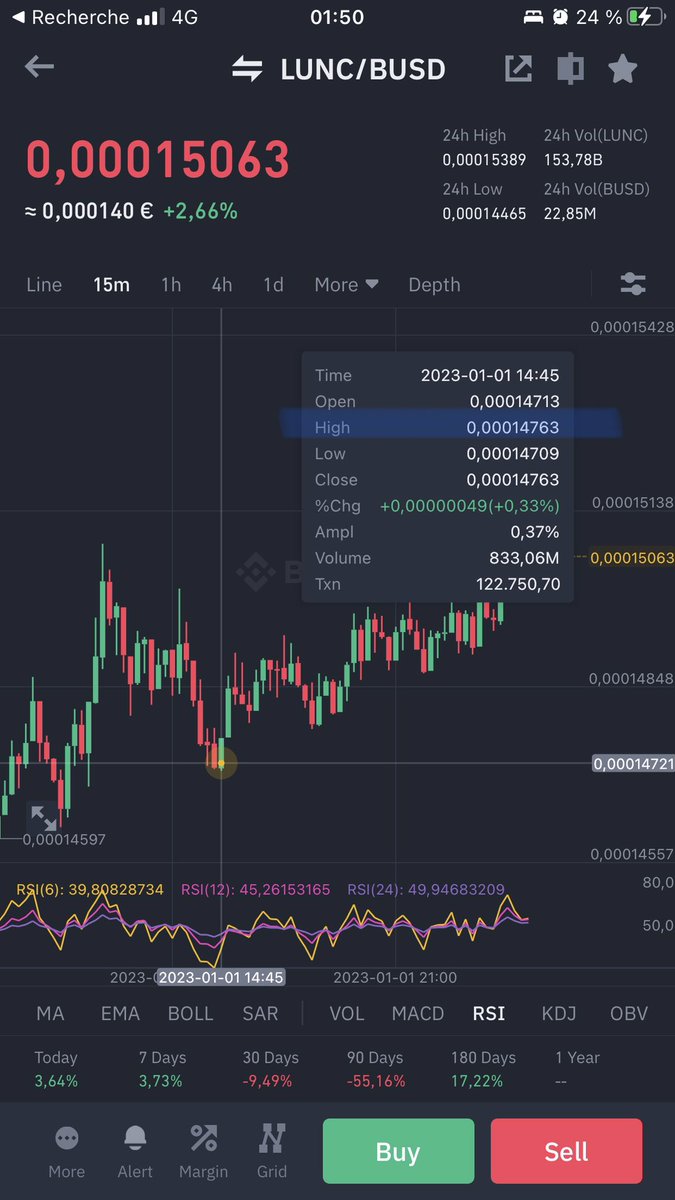Enable the MA indicator
675x1200 pixels.
coord(50,1013)
